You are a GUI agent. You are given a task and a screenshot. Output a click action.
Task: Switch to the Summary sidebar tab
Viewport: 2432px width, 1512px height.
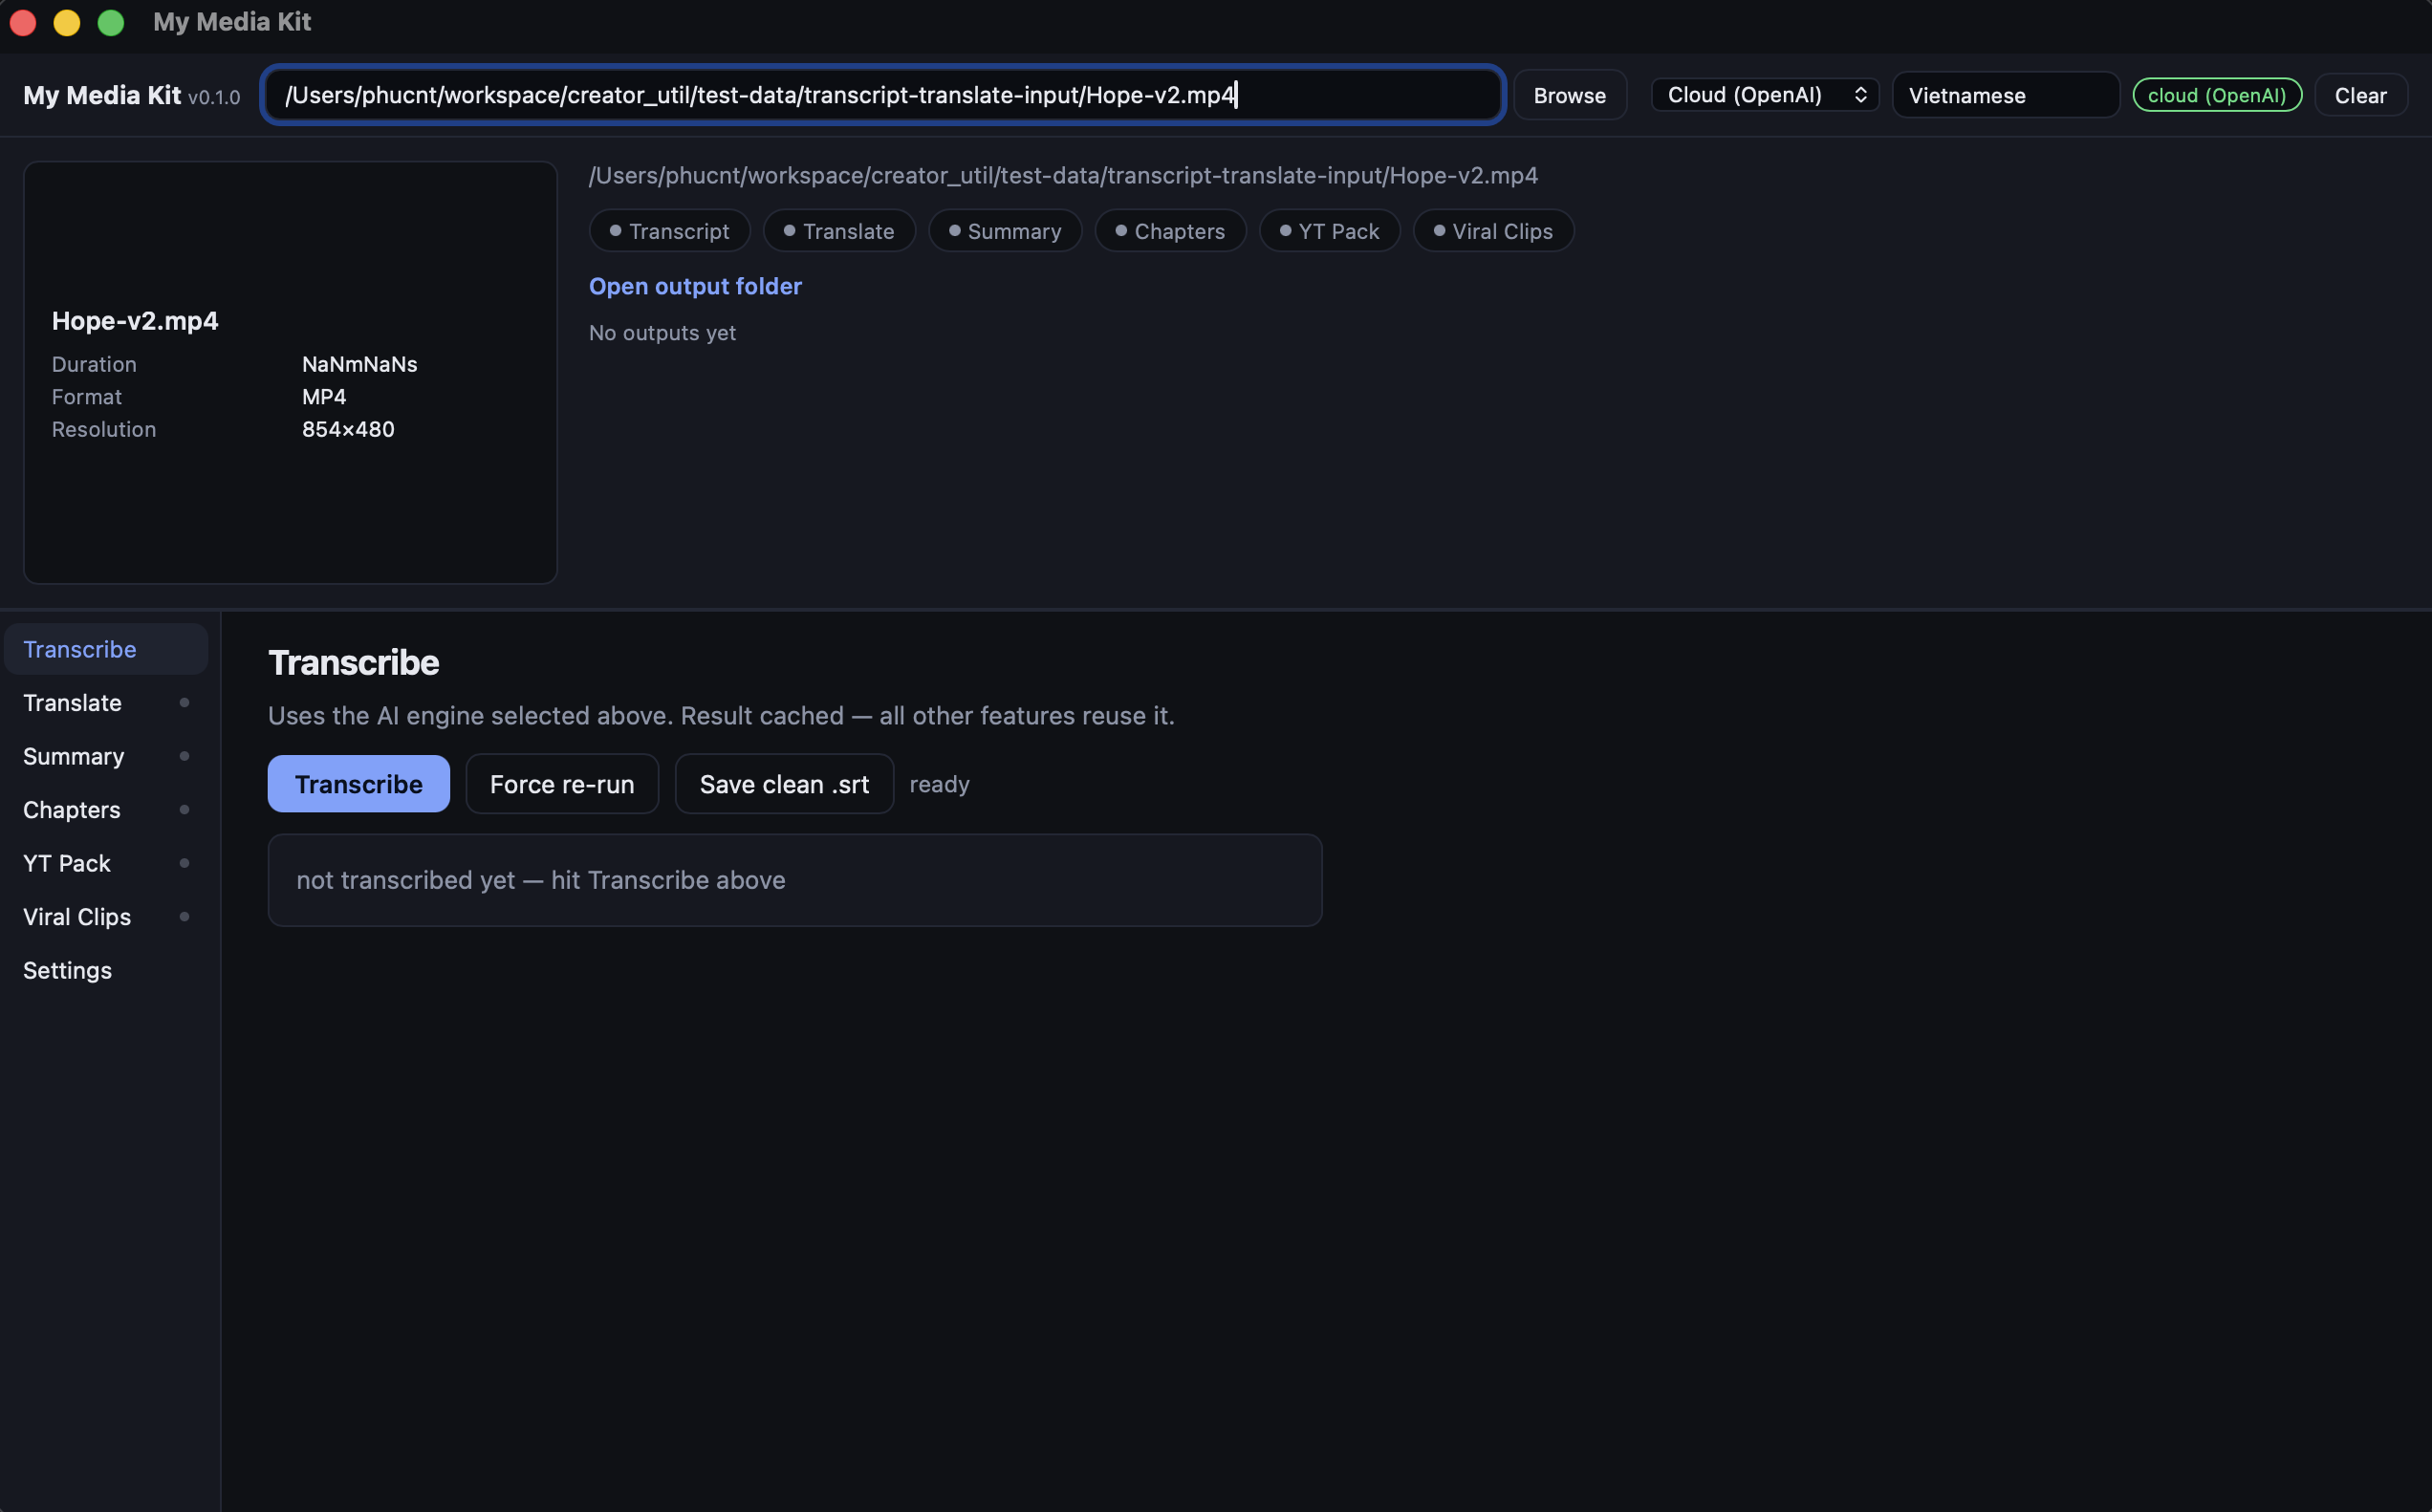[x=74, y=756]
